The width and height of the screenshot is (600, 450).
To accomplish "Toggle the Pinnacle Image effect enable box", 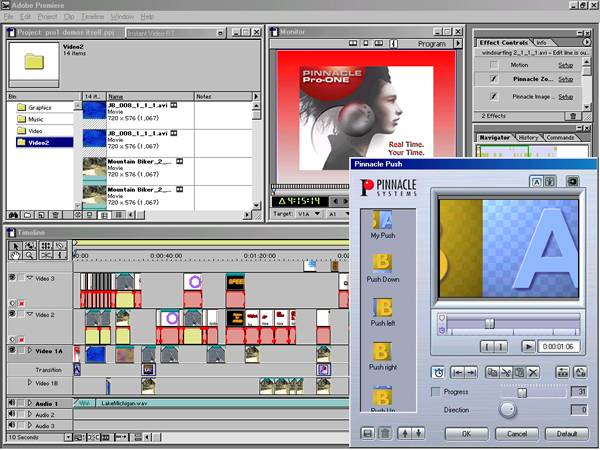I will tap(494, 96).
